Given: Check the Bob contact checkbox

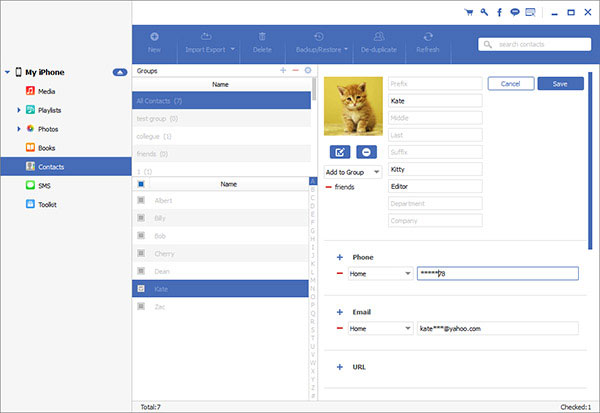Looking at the screenshot, I should (x=141, y=235).
